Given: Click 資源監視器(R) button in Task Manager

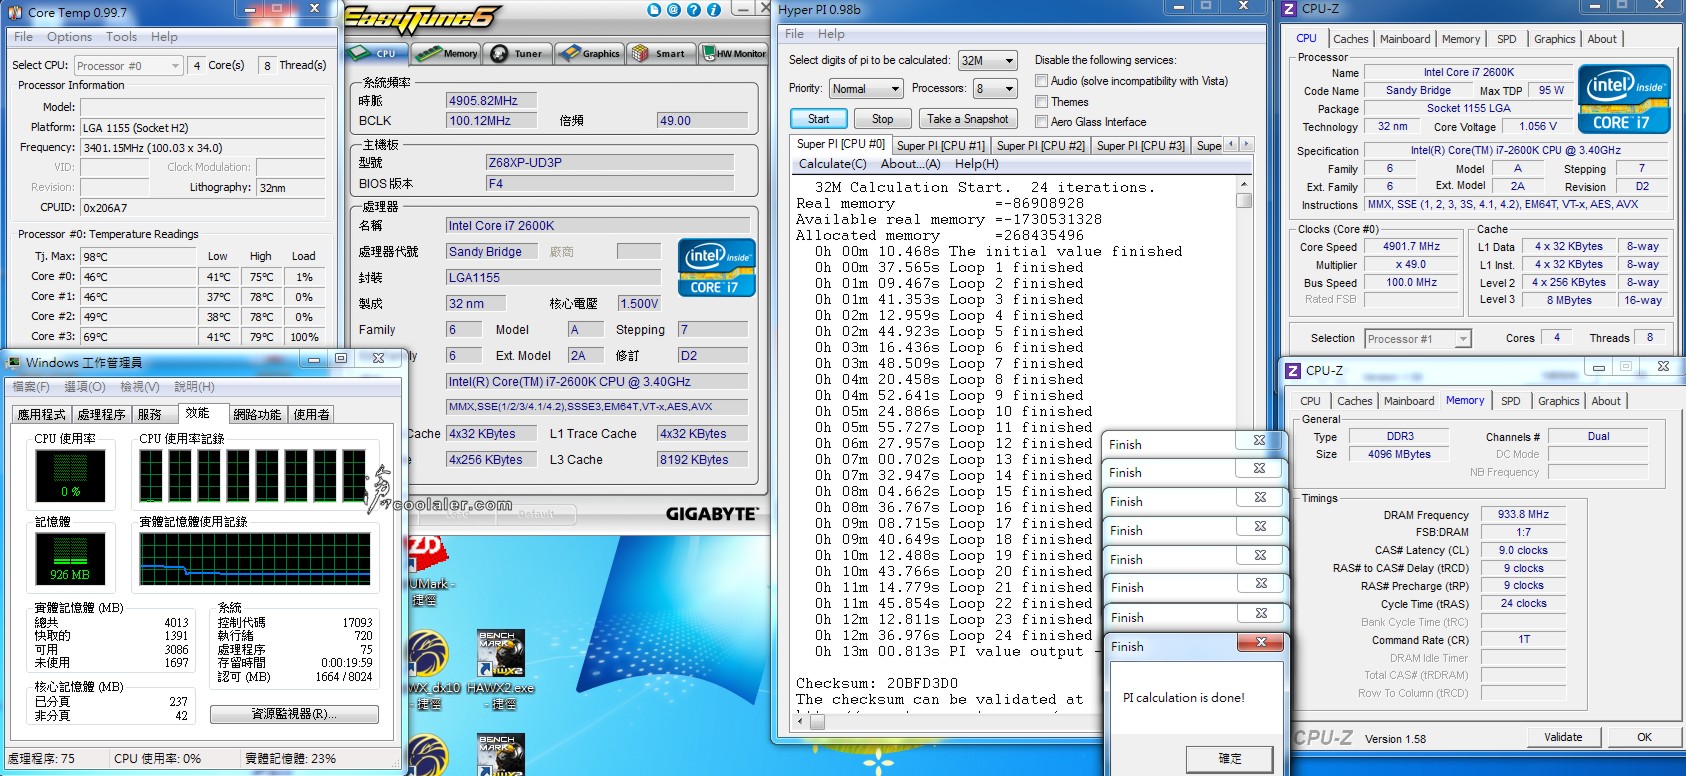Looking at the screenshot, I should pos(294,714).
